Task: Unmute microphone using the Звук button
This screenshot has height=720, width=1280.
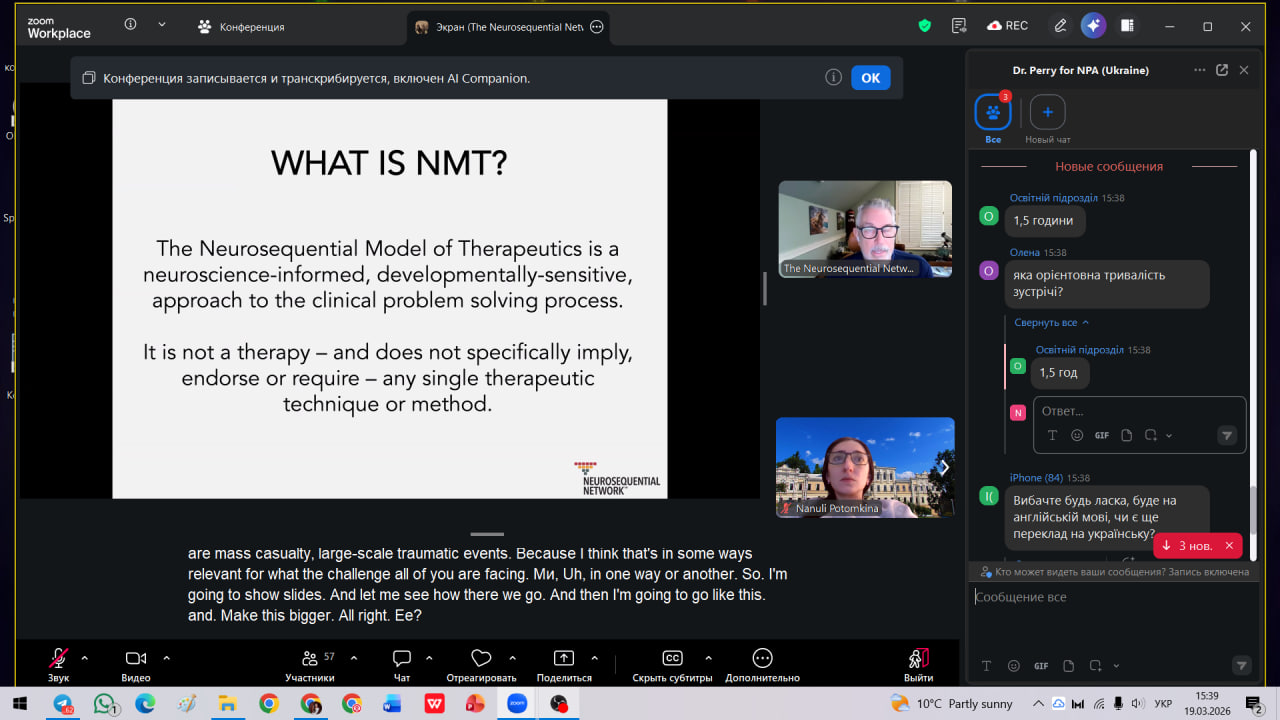Action: click(58, 658)
